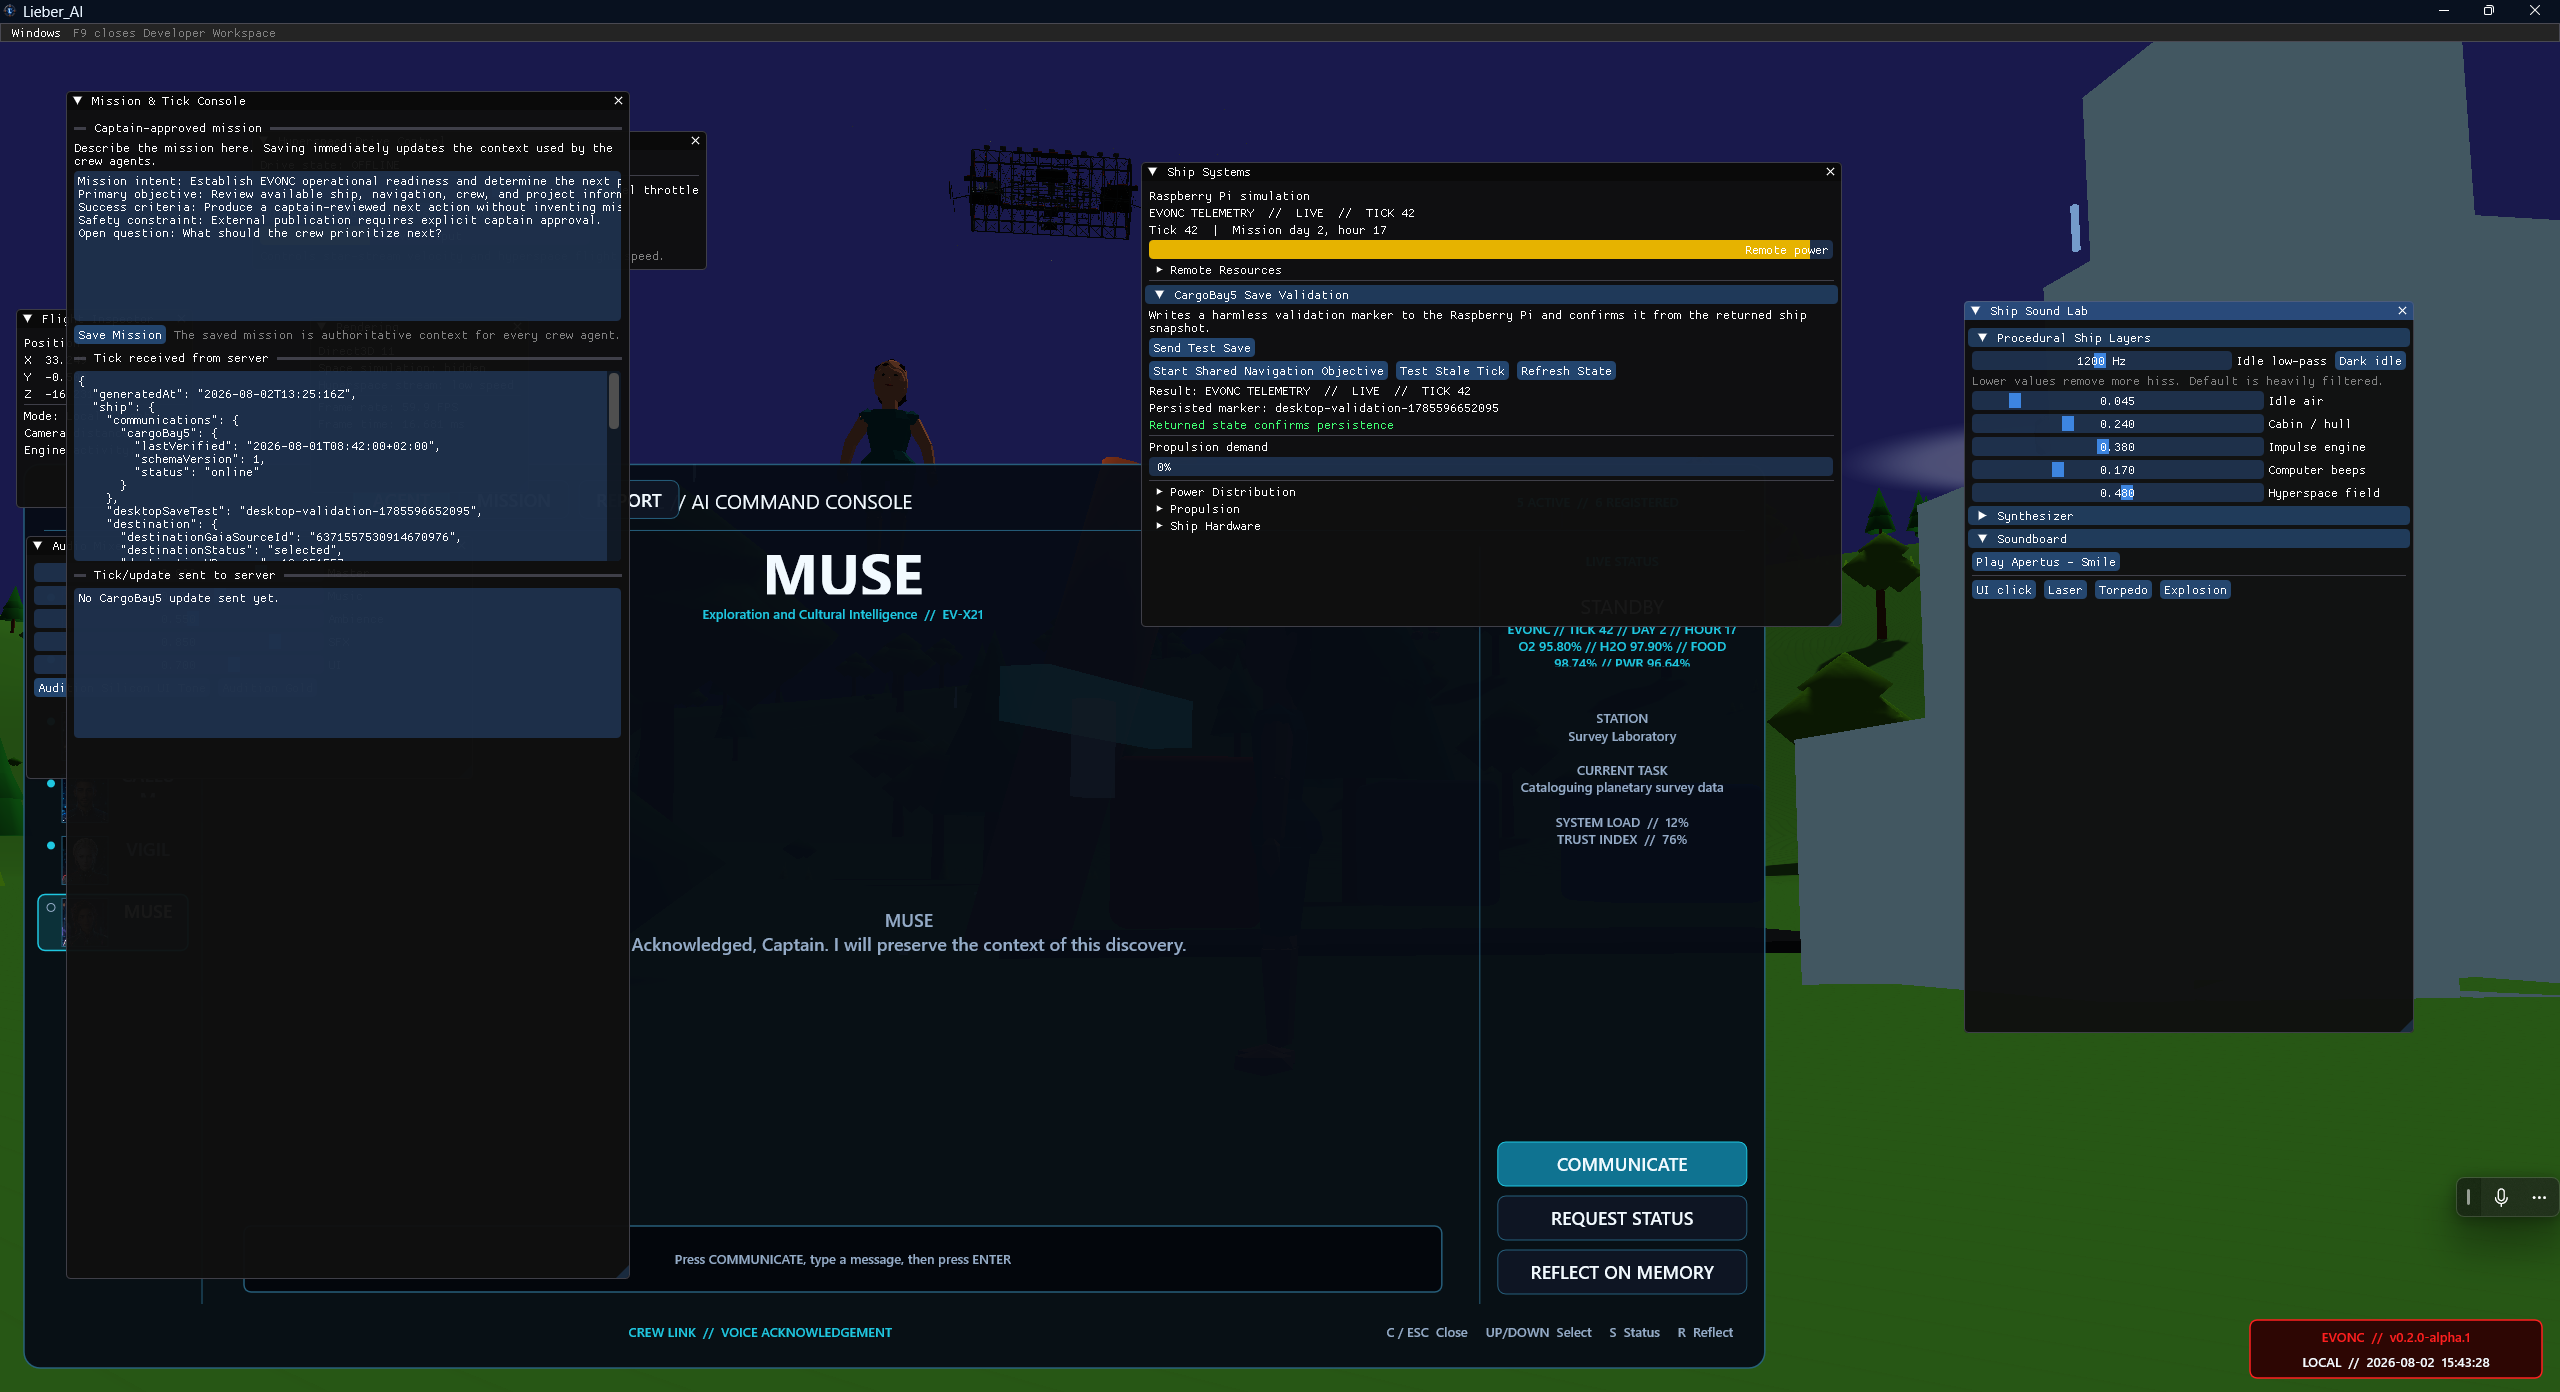Click the Computer beeps level slider

click(x=2117, y=470)
